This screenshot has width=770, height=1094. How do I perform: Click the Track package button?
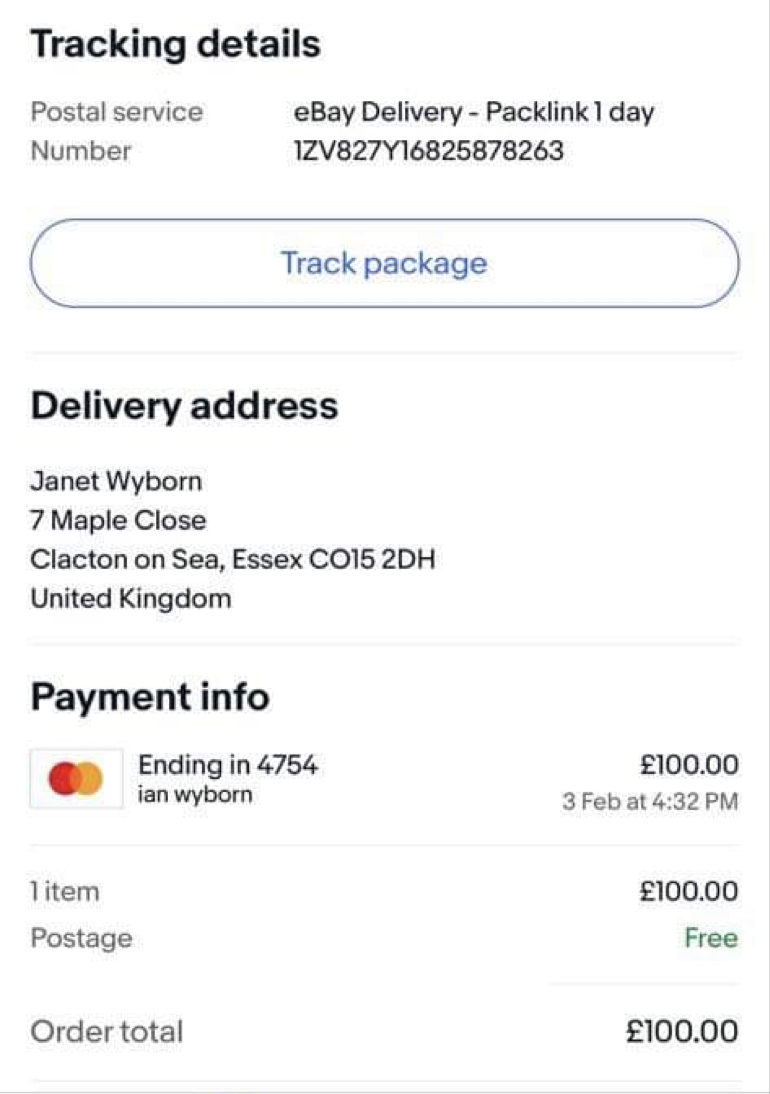click(384, 263)
